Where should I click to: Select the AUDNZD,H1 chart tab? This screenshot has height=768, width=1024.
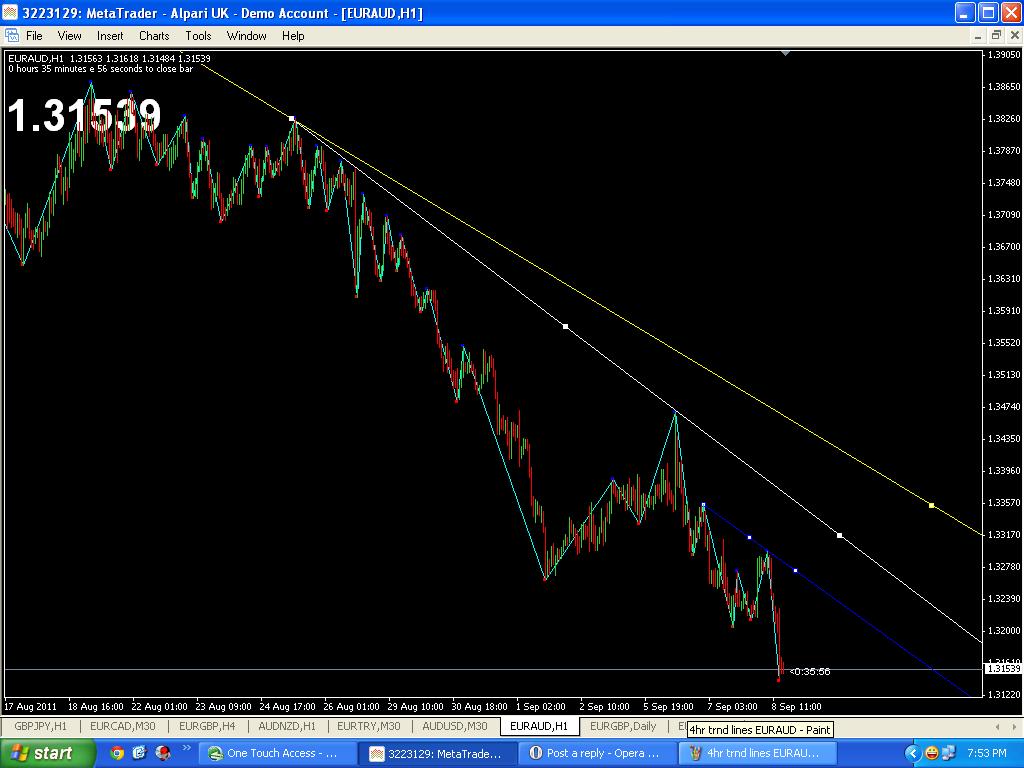point(286,726)
